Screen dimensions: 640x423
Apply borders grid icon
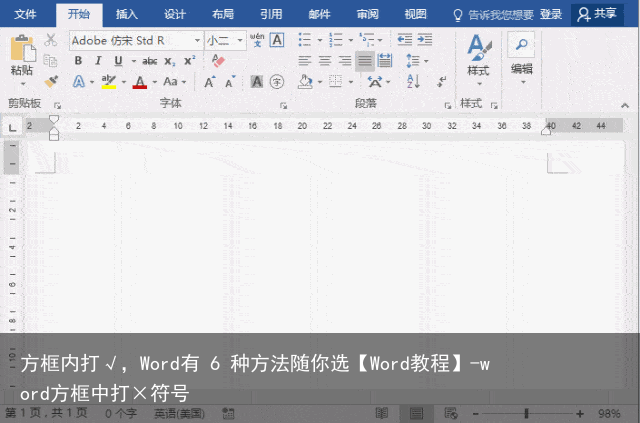(336, 82)
